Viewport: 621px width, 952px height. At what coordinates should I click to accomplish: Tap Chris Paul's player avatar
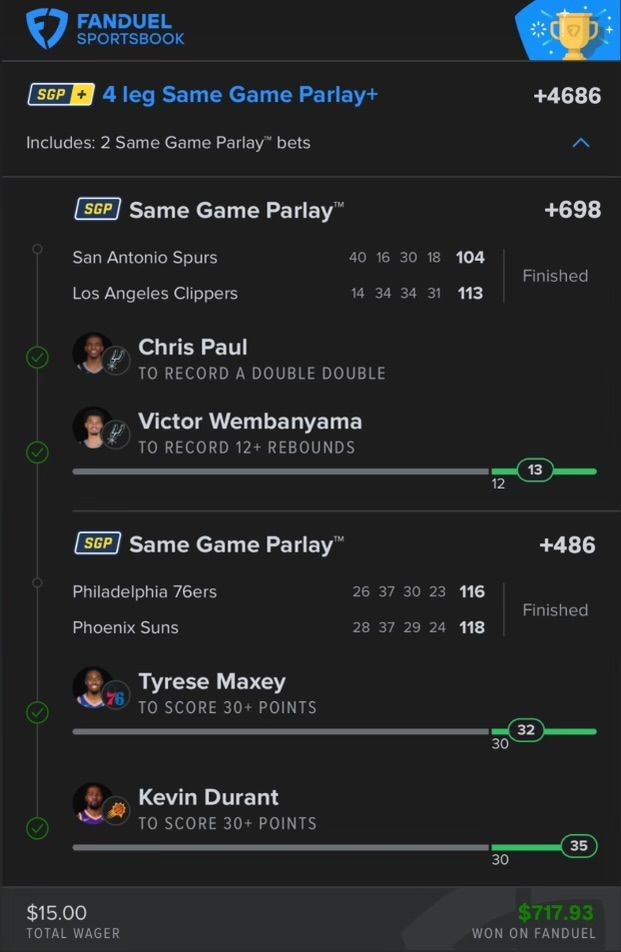pos(92,352)
